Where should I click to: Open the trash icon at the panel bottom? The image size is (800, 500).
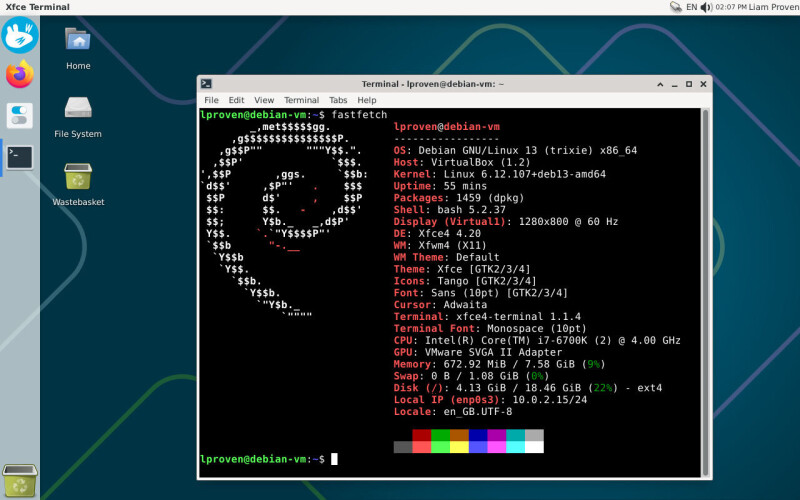point(20,480)
